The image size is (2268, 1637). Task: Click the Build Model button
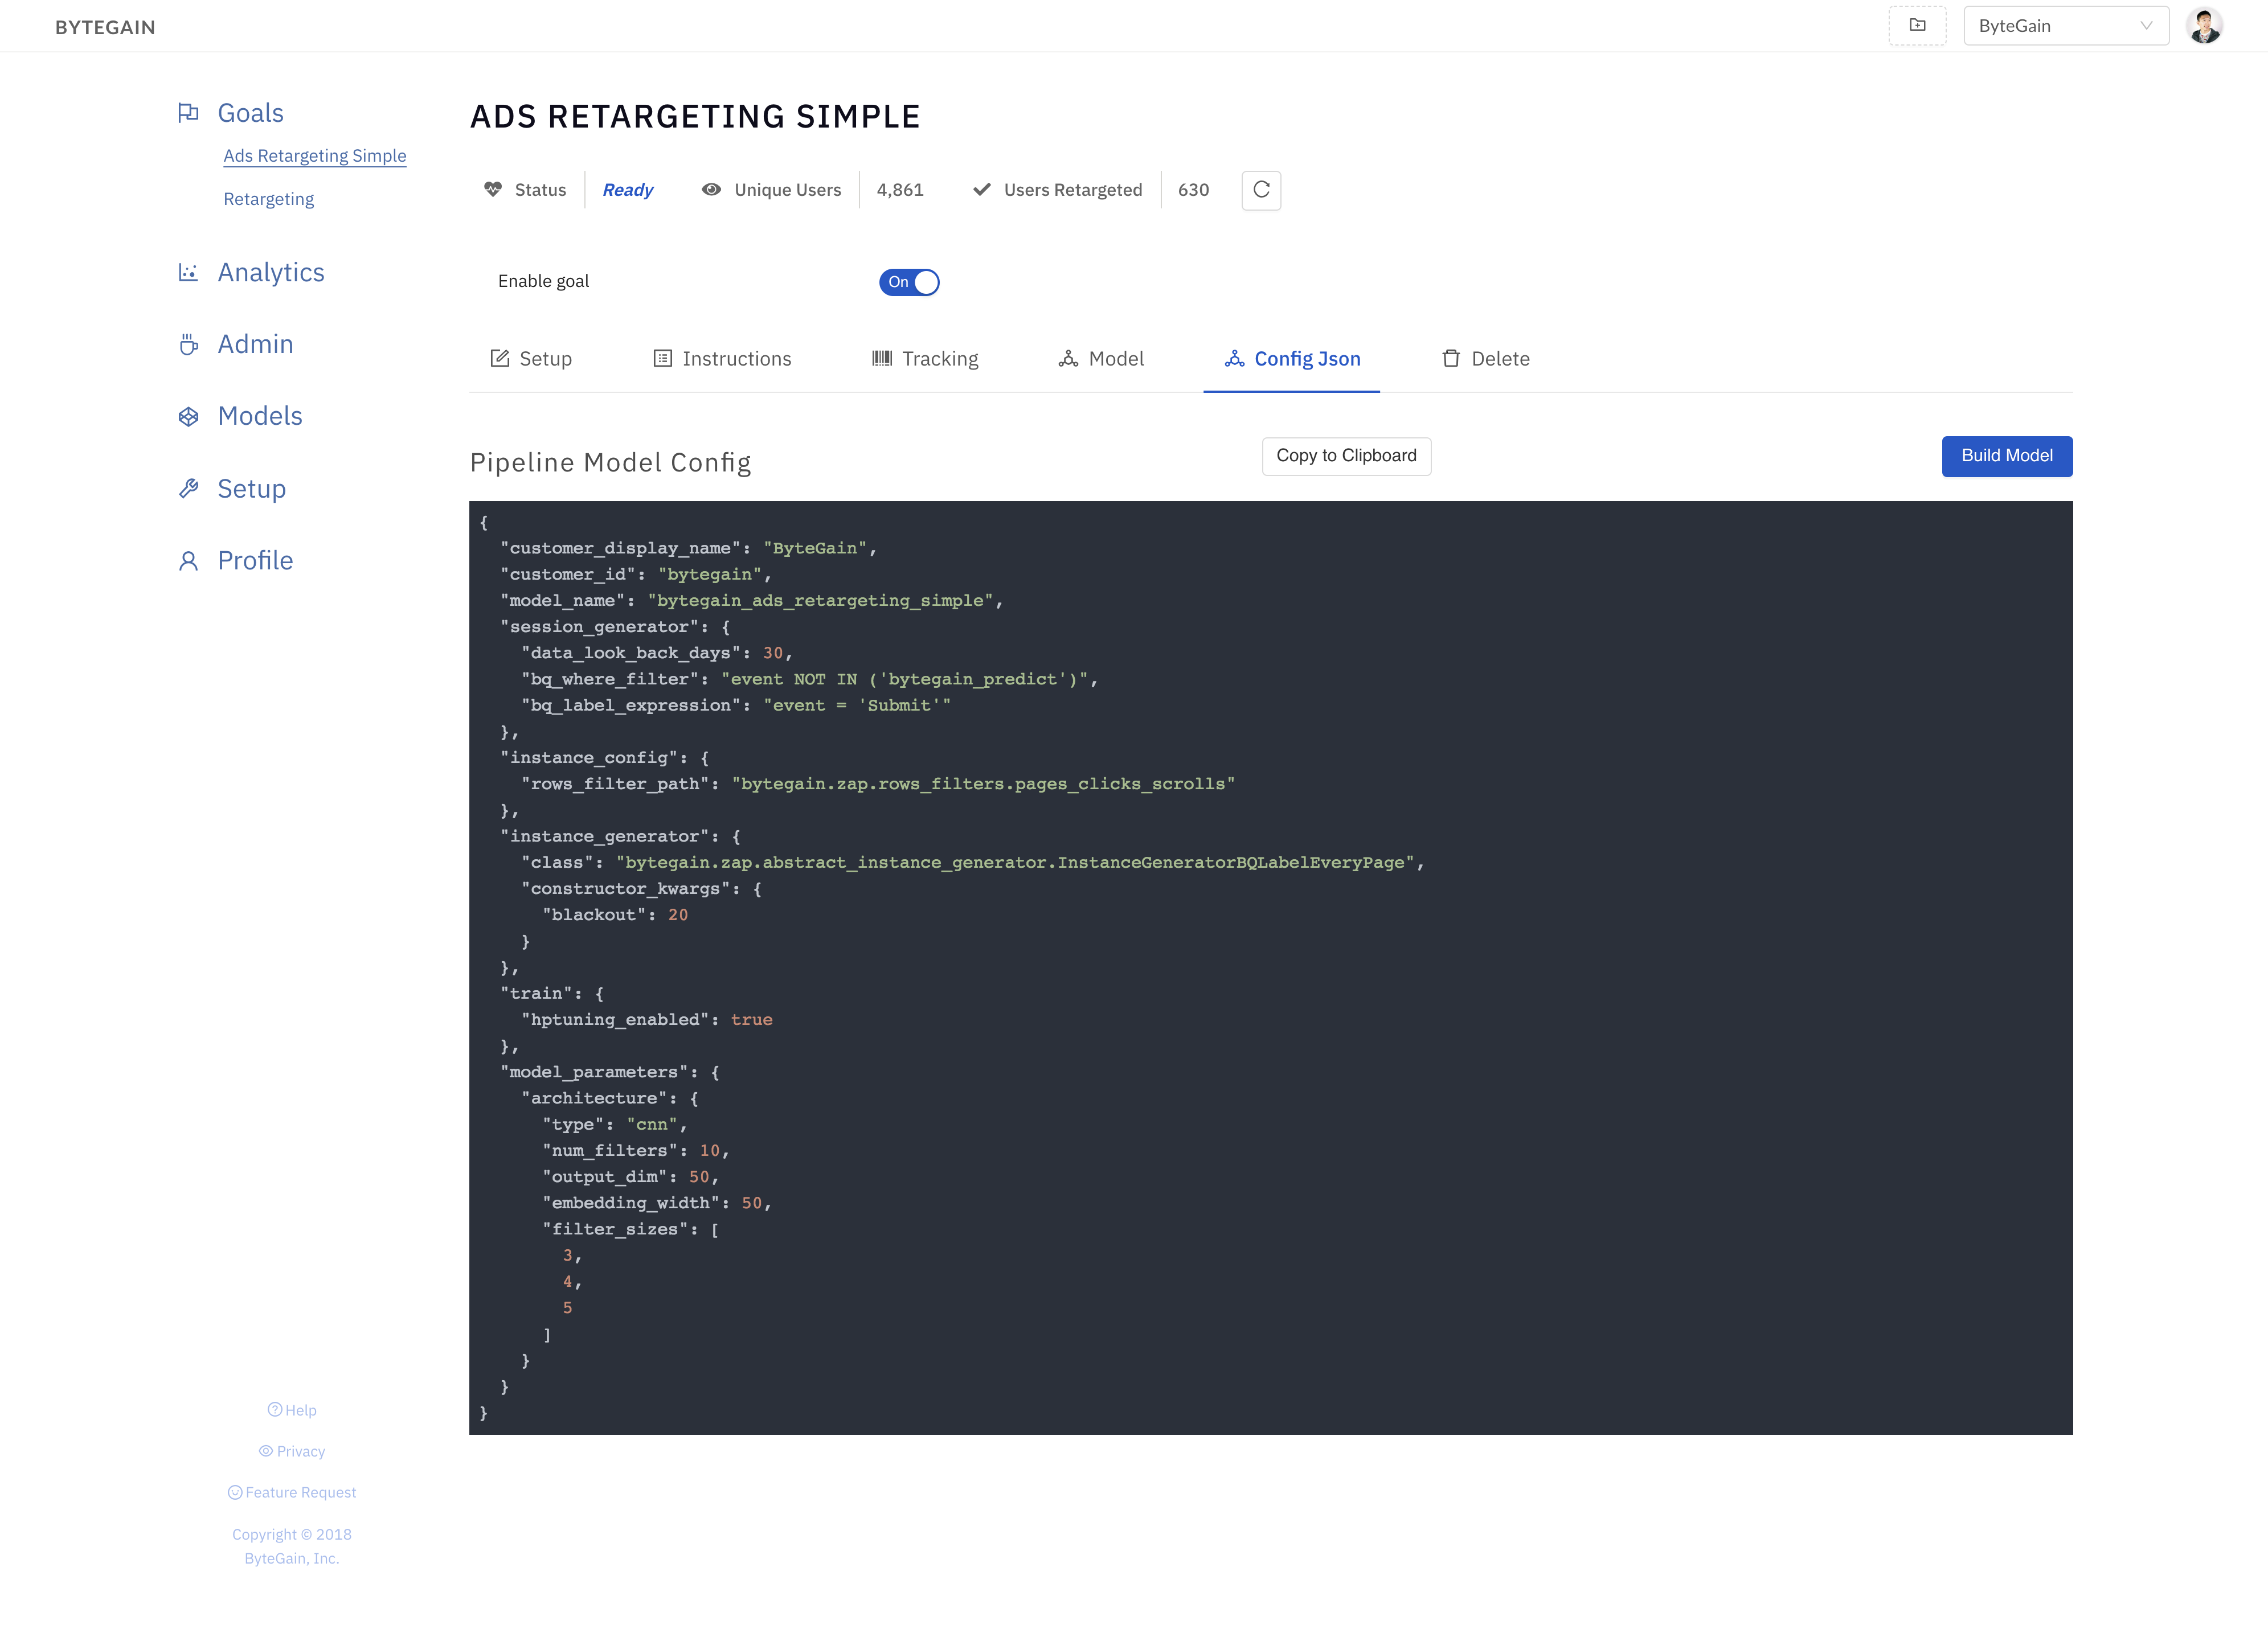2006,456
